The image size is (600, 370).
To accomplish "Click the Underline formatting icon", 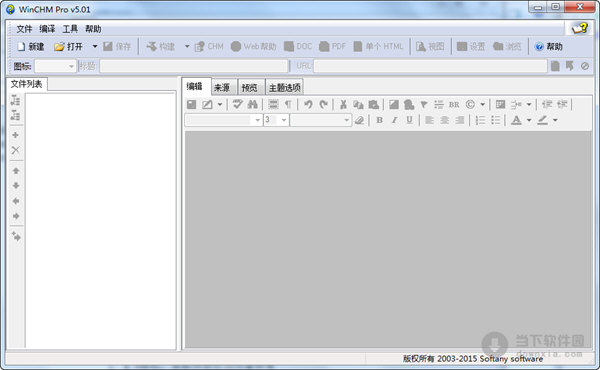I will tap(409, 120).
